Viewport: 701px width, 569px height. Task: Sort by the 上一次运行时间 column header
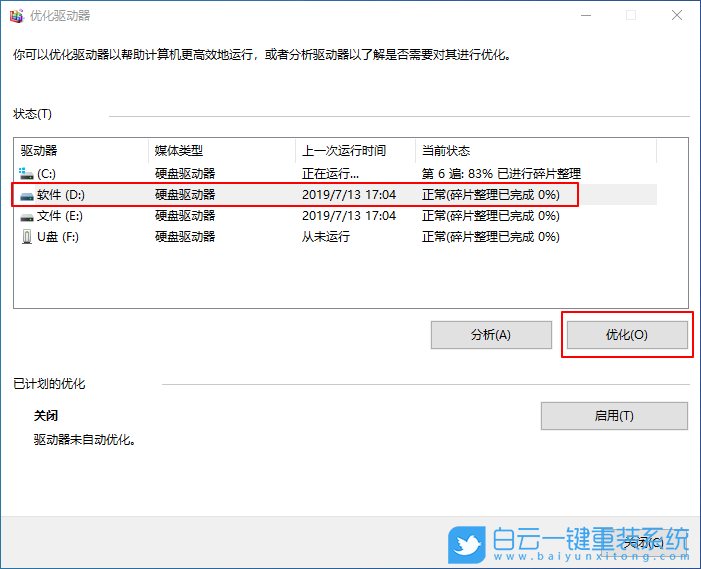355,151
